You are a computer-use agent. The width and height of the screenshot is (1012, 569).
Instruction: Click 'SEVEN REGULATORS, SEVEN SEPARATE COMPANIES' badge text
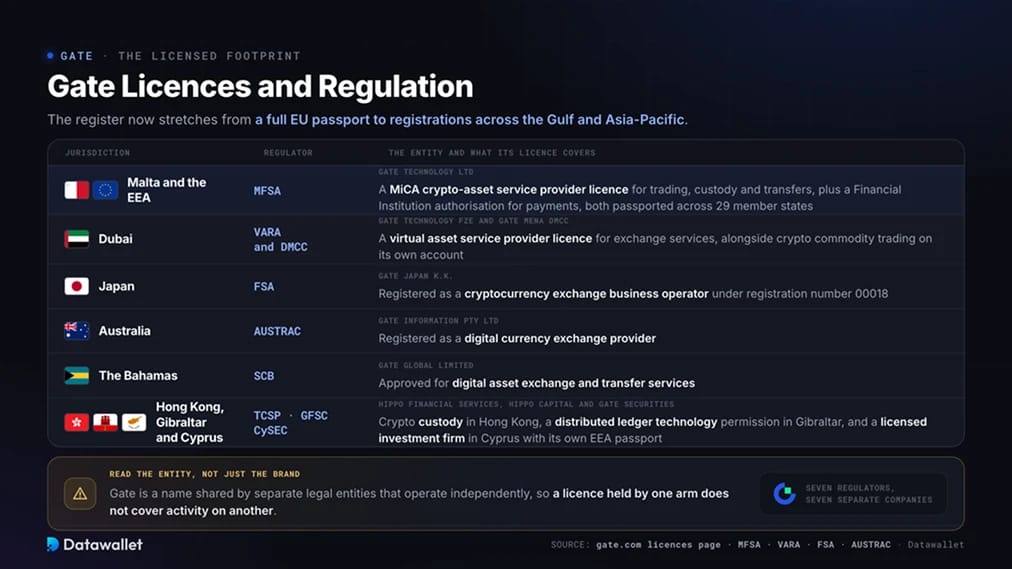point(869,494)
